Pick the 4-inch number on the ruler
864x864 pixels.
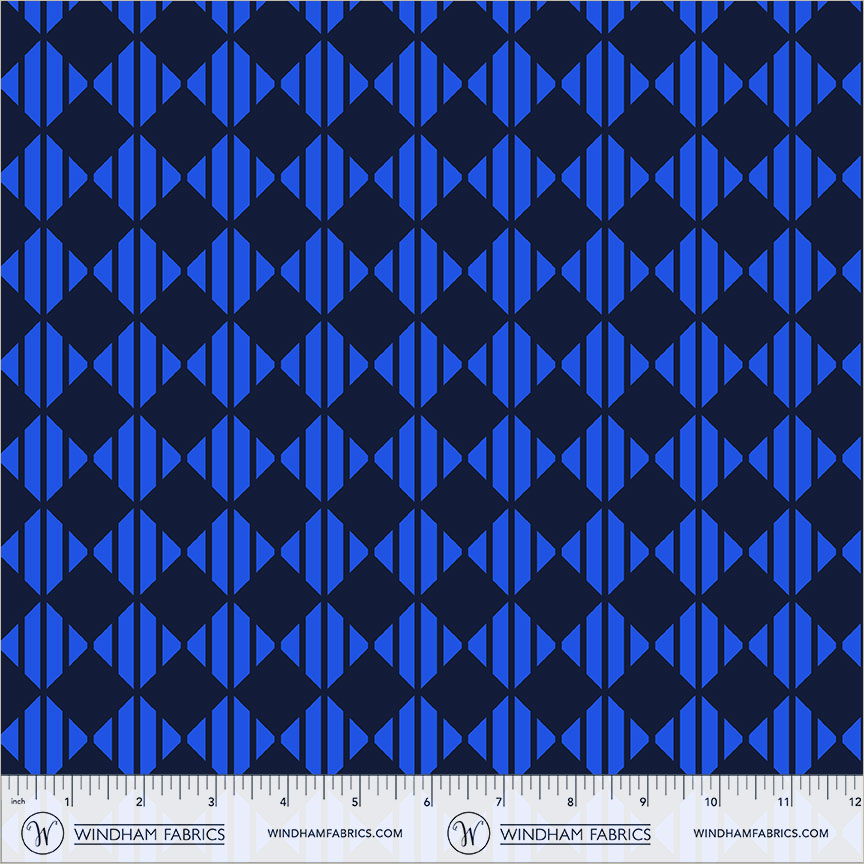tap(283, 802)
